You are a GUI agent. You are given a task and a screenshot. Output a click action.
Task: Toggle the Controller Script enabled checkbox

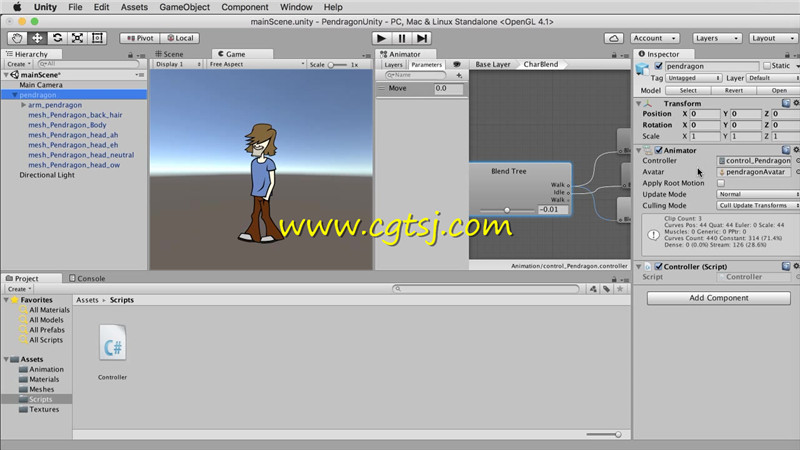click(659, 266)
